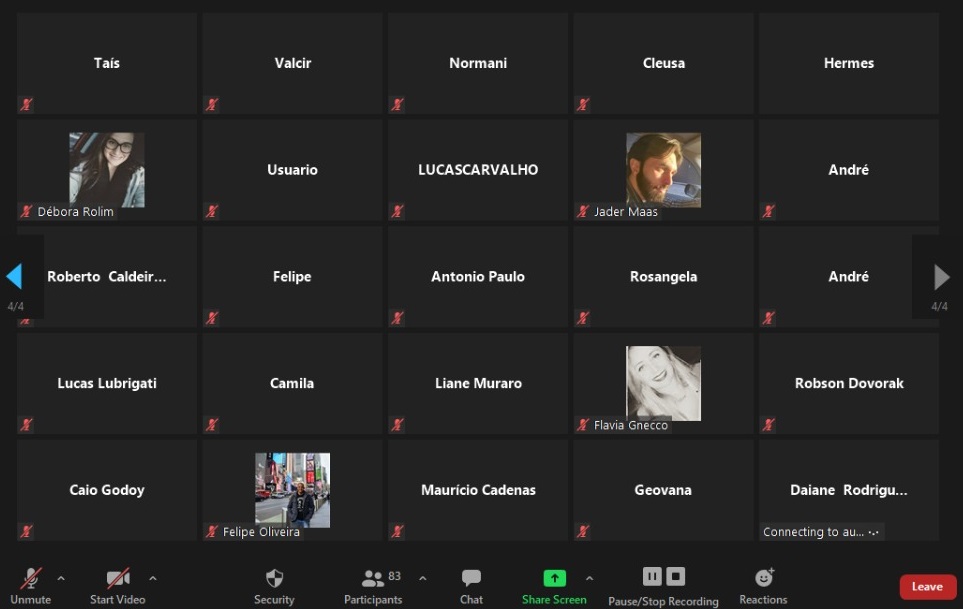This screenshot has height=609, width=963.
Task: Select Débora Rolim's profile photo
Action: [107, 170]
